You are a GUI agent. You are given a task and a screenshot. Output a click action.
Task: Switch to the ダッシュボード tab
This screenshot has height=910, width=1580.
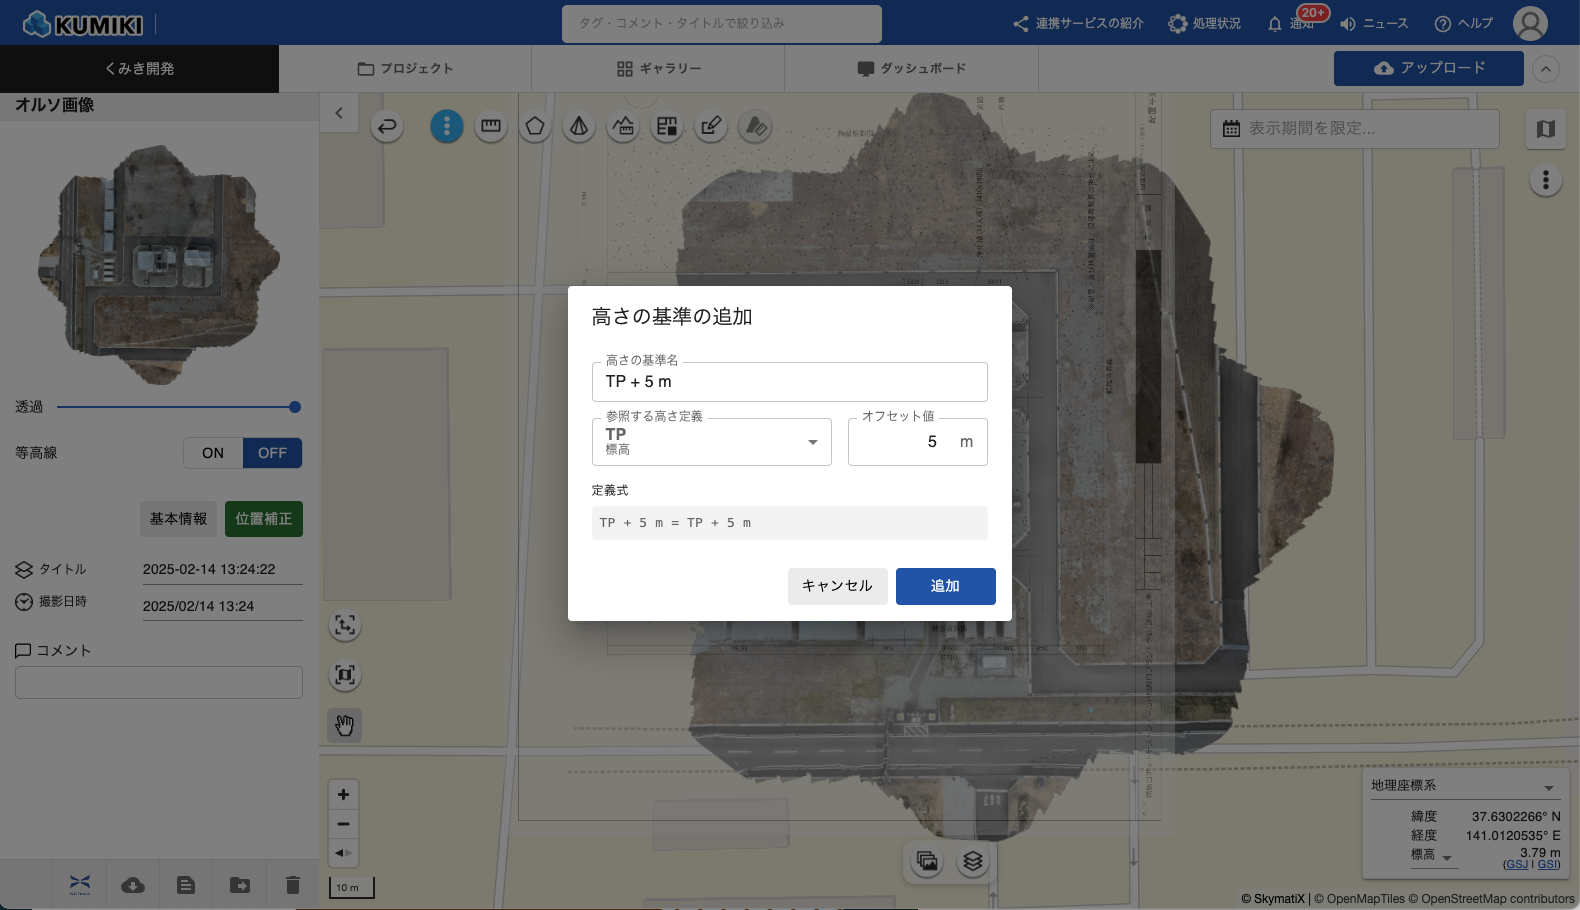[911, 69]
